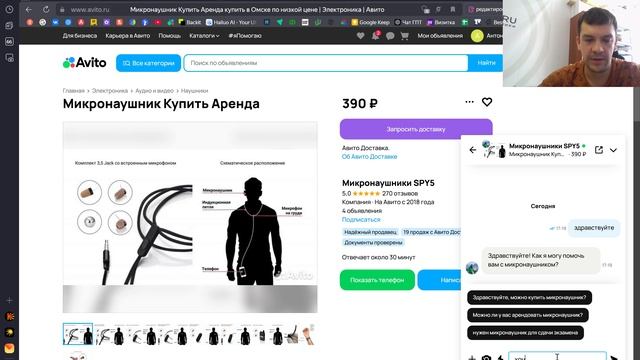Open the Для бизнеса menu link
Viewport: 640px width, 360px height.
tap(80, 36)
